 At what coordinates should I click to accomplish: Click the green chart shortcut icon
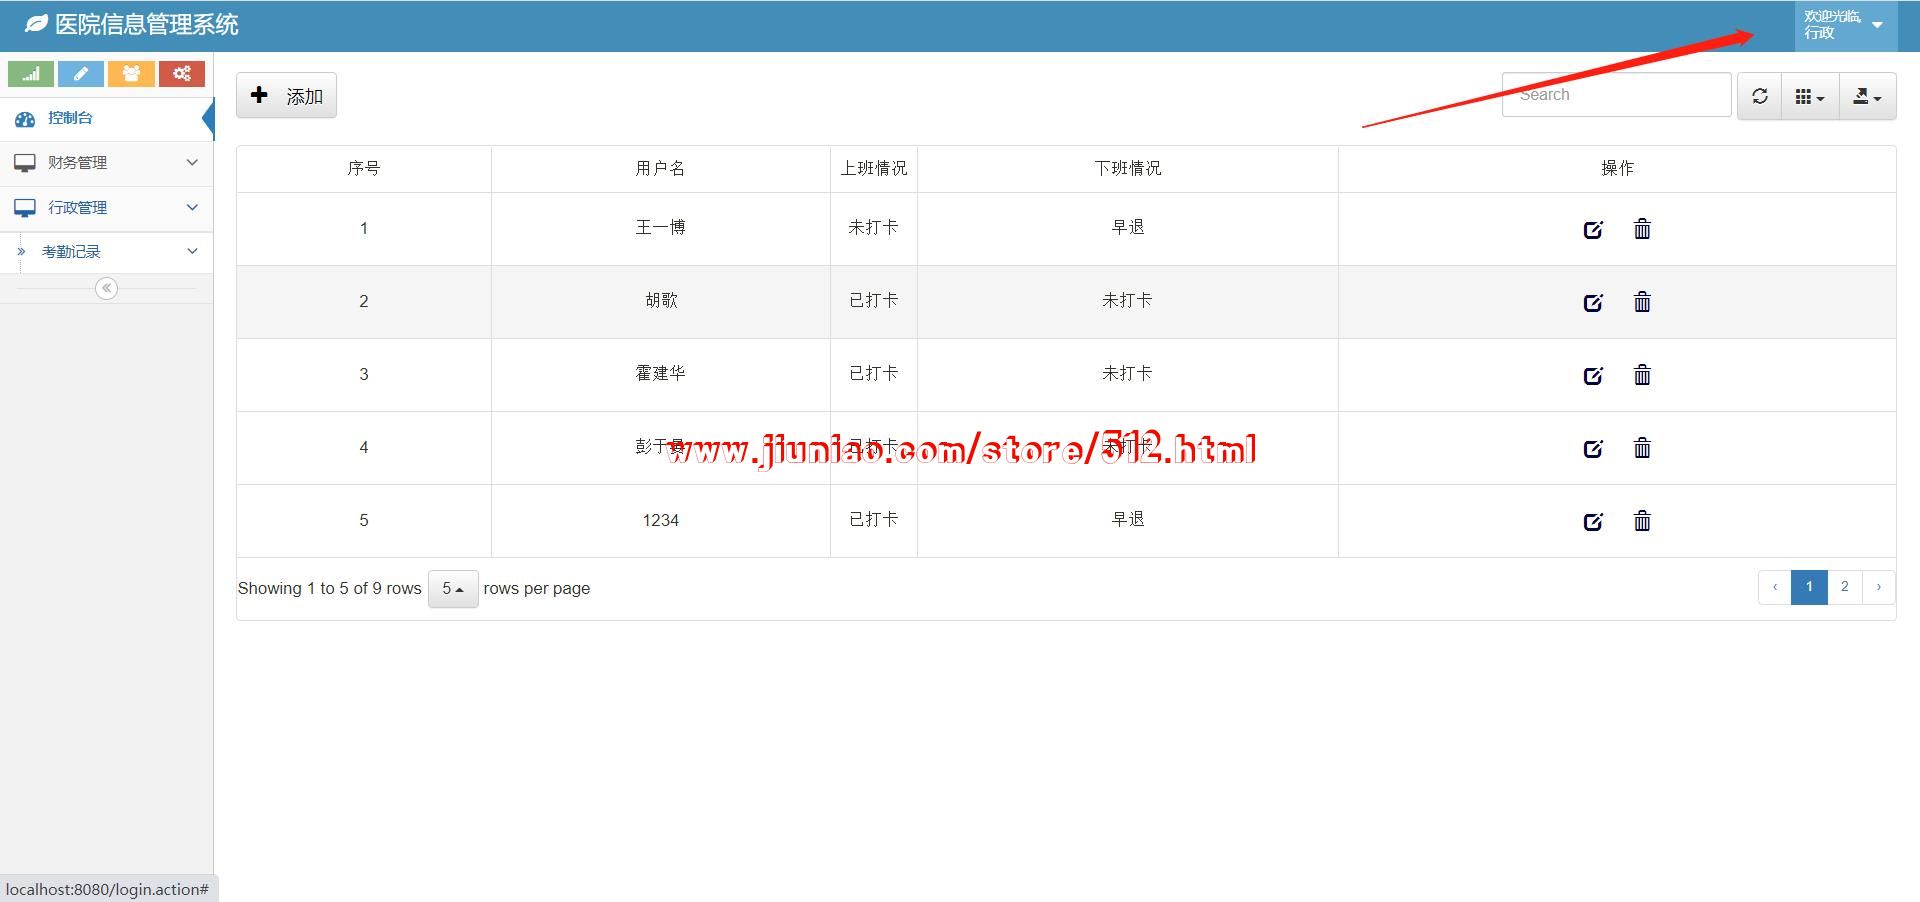[31, 74]
